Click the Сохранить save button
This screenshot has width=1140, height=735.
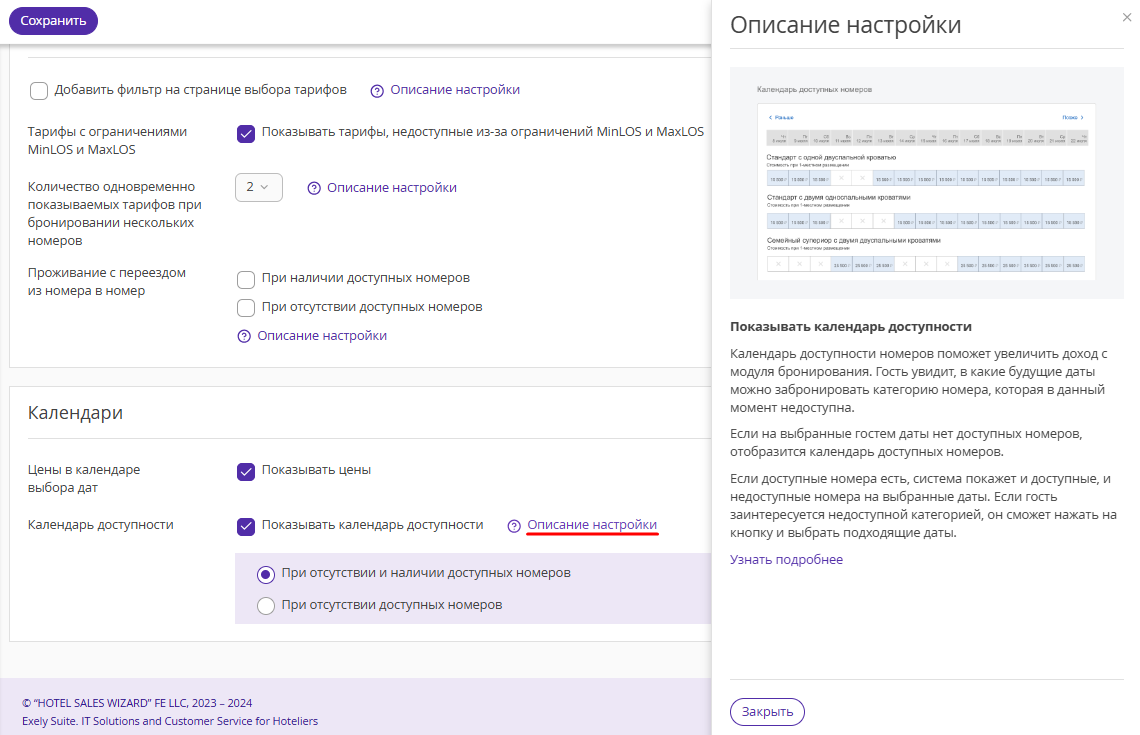pos(53,21)
